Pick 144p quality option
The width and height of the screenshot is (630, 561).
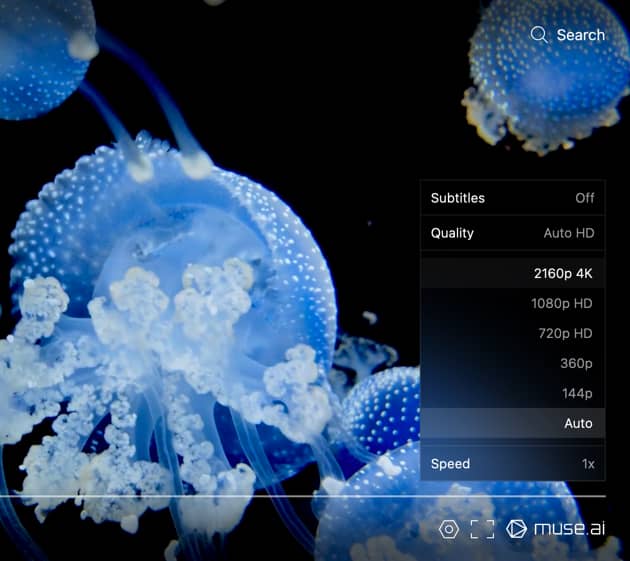513,393
